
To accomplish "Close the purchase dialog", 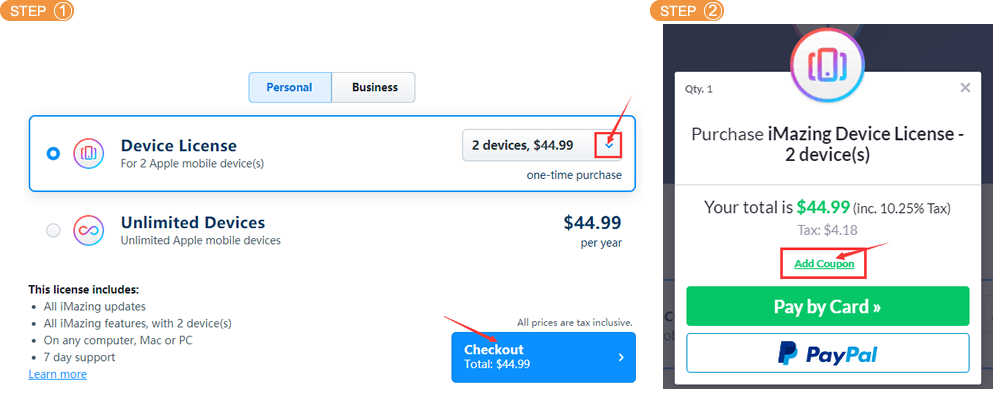I will coord(965,88).
